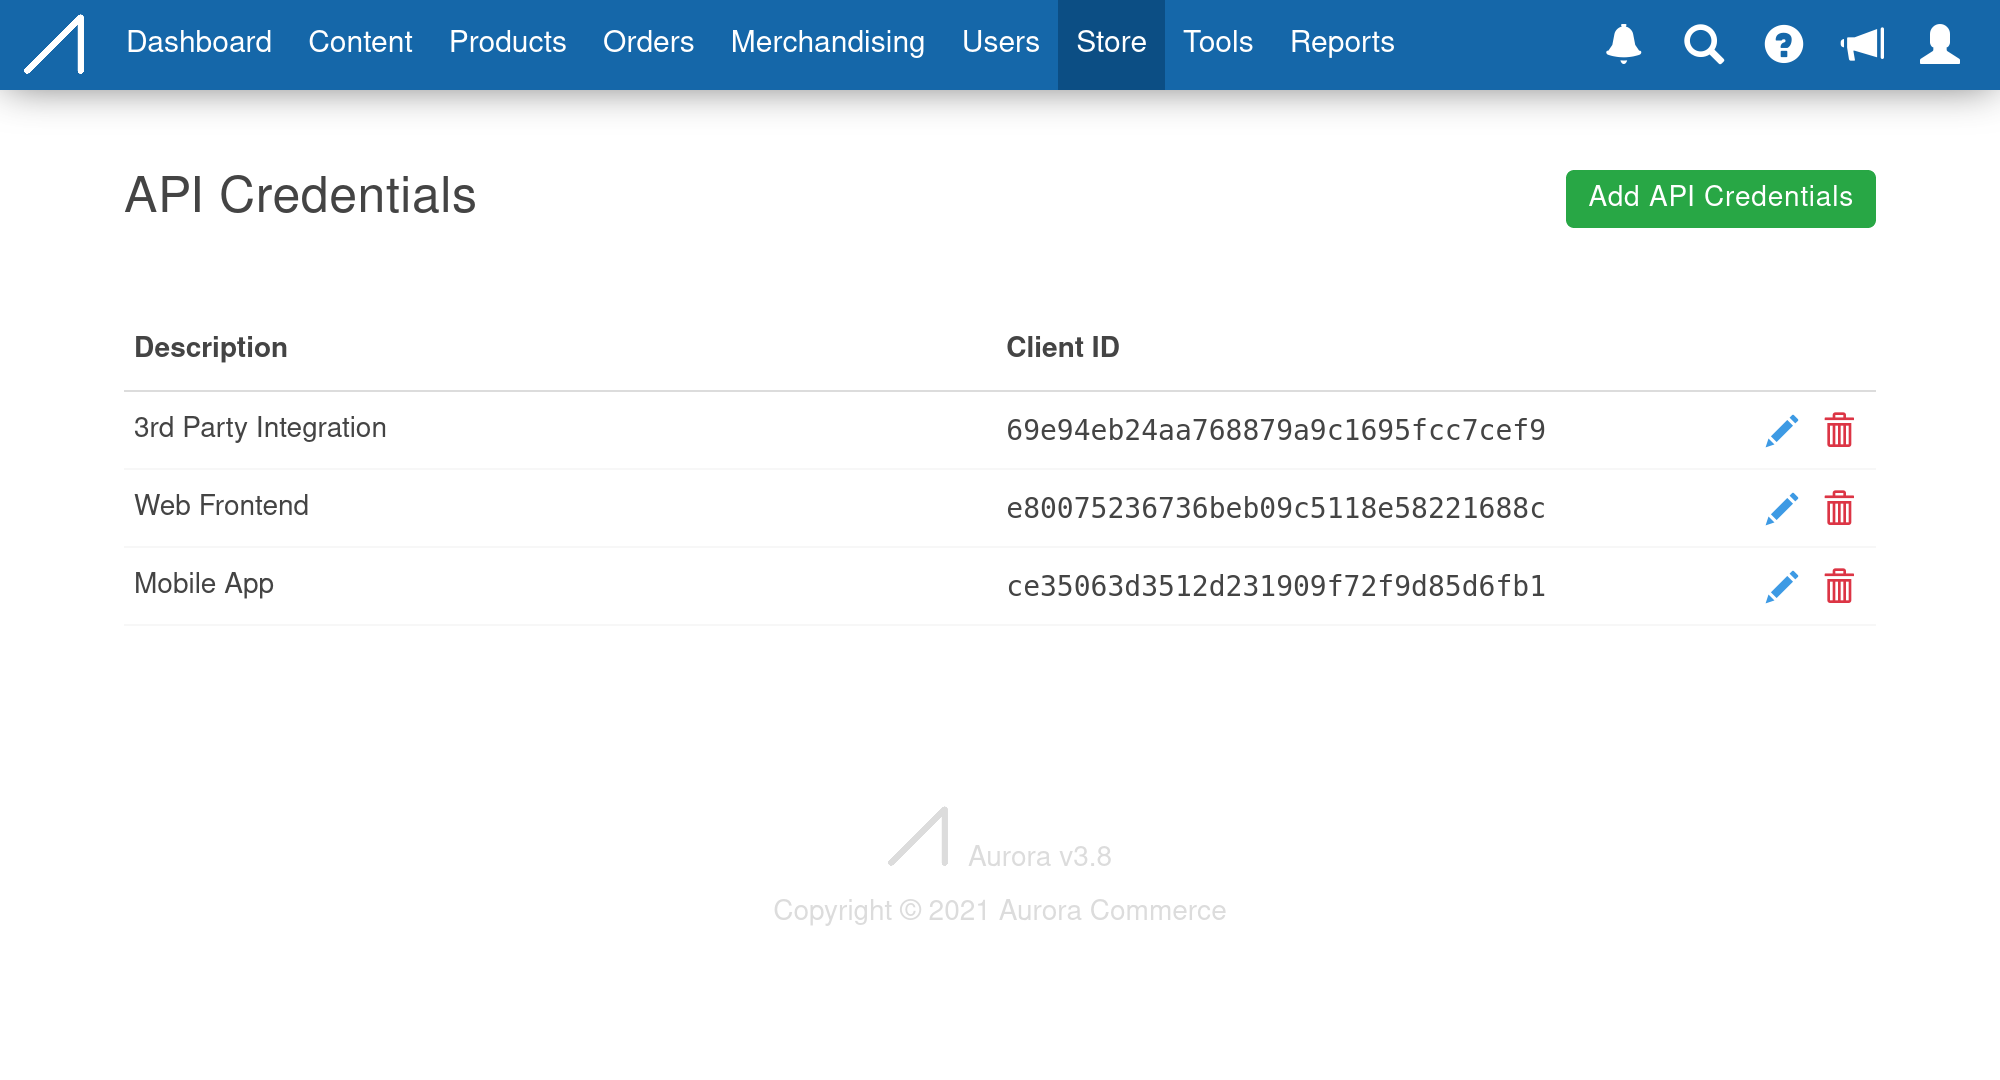Click the Mobile App client ID

(1275, 587)
